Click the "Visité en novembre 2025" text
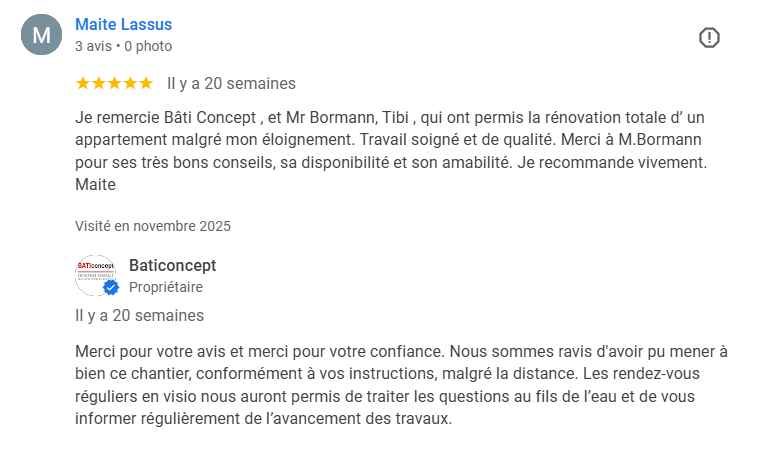This screenshot has width=762, height=450. 153,226
